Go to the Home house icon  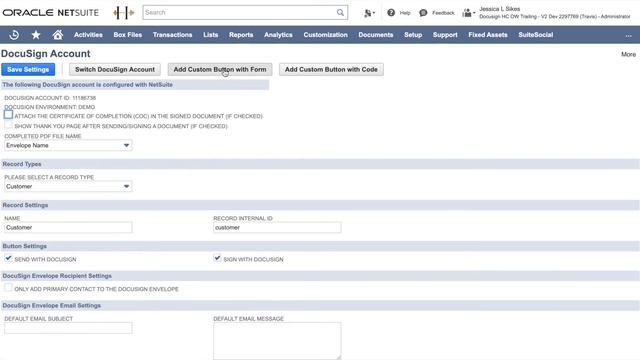(x=58, y=35)
